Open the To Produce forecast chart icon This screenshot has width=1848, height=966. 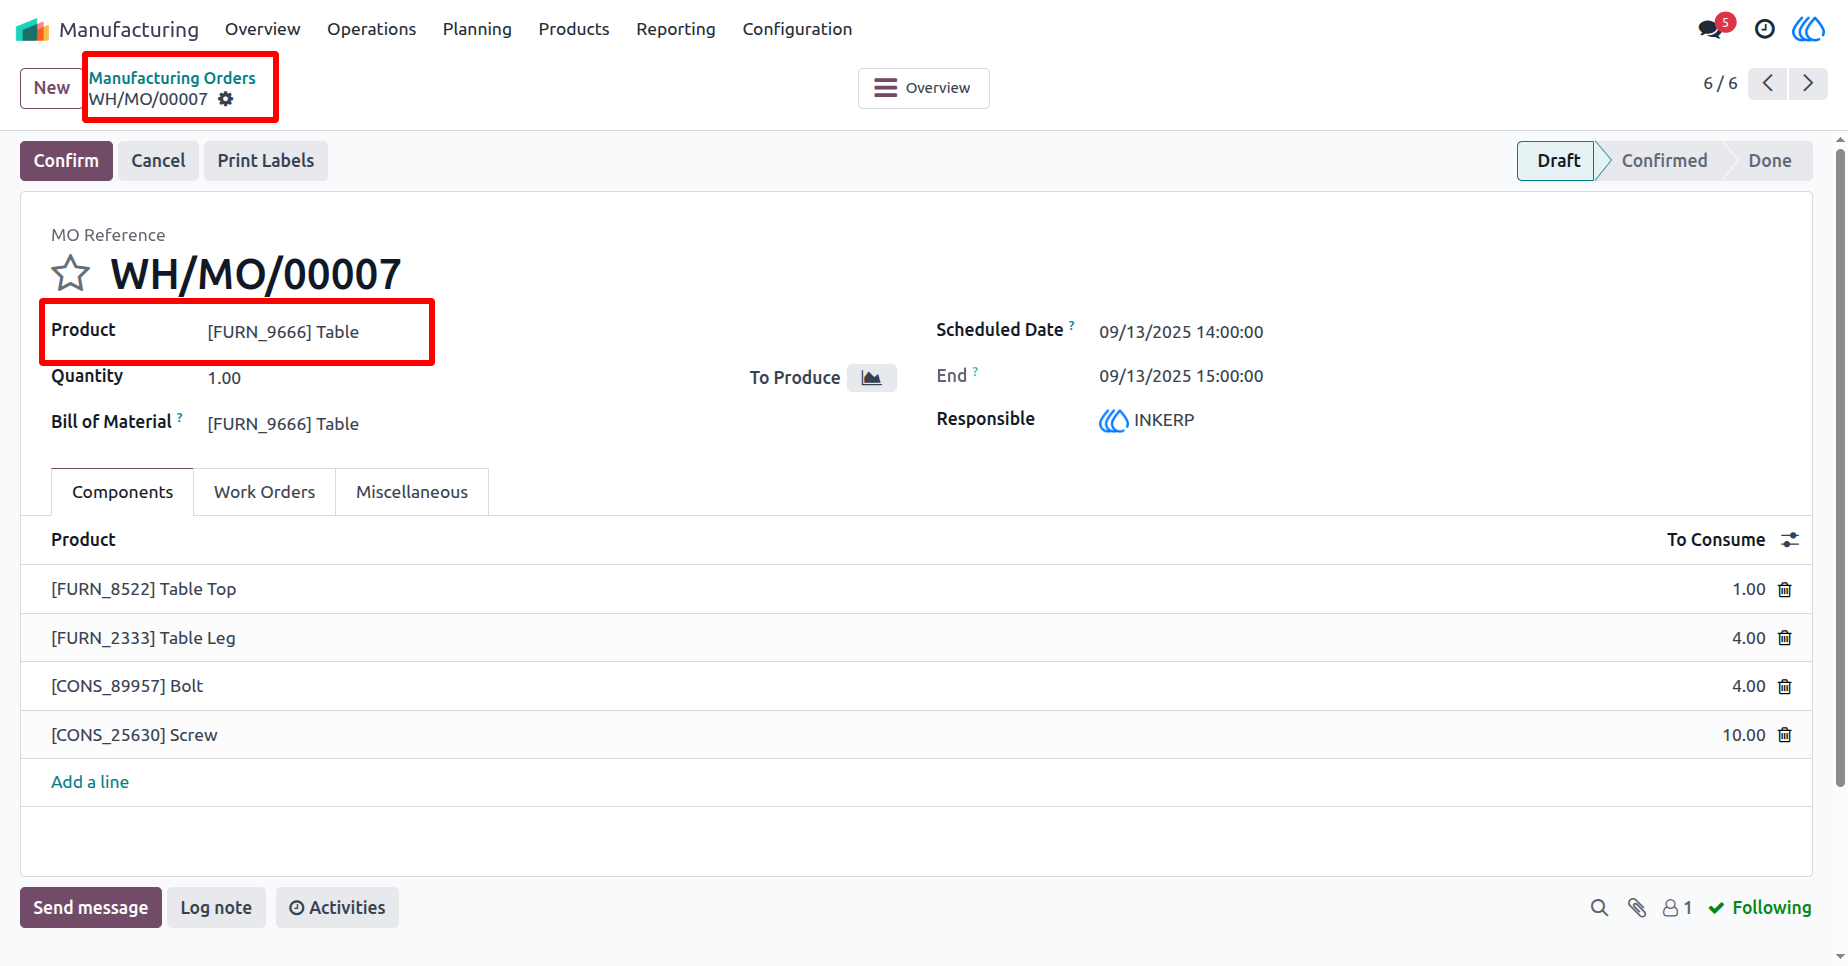click(872, 377)
